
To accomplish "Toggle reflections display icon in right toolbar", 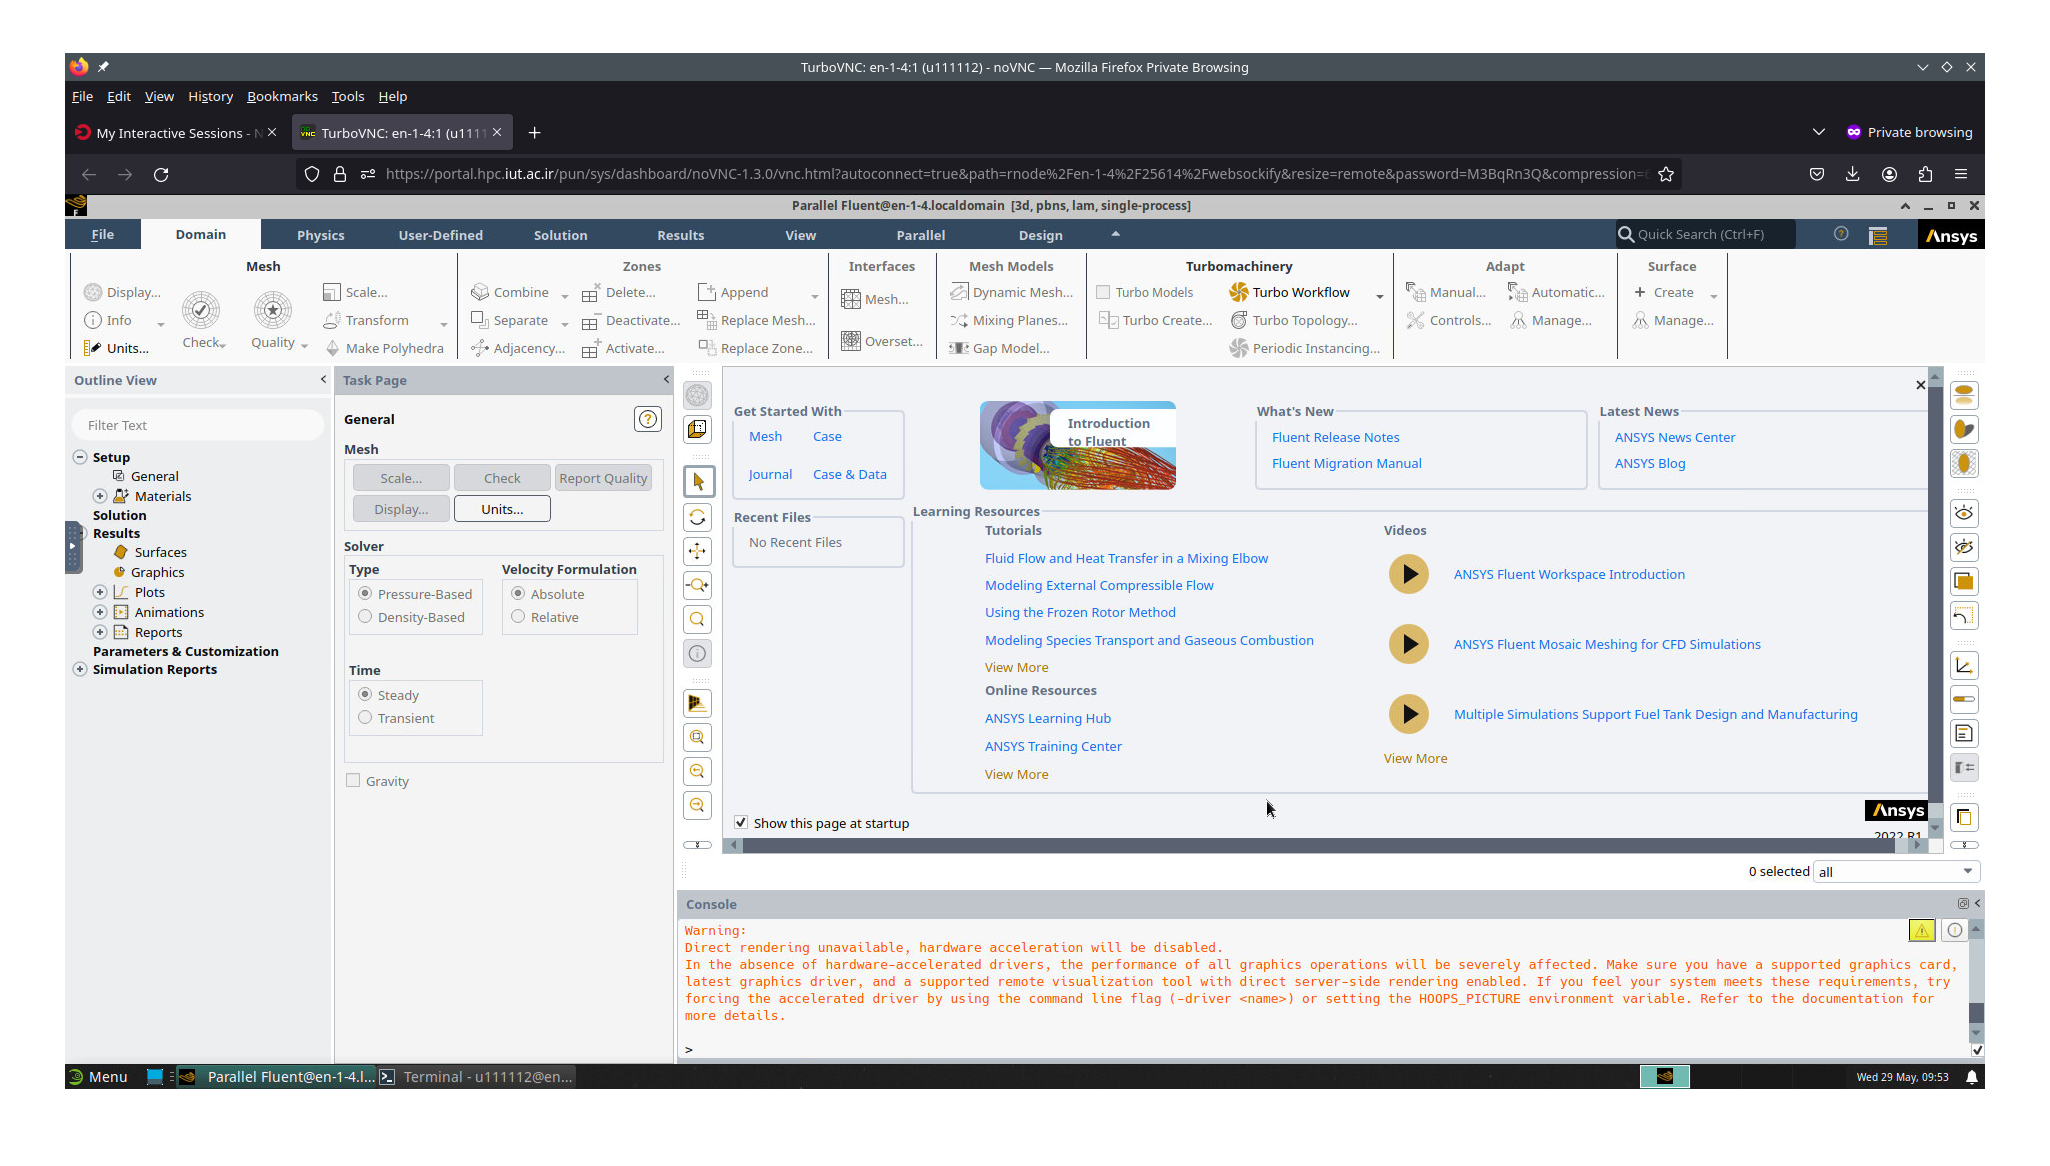I will tap(1964, 395).
